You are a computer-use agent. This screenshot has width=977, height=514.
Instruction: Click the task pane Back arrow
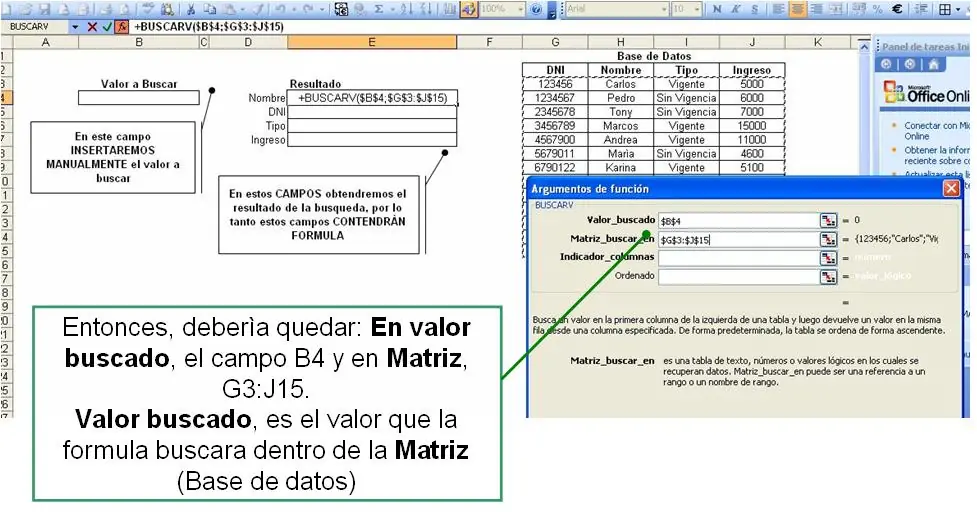coord(887,64)
